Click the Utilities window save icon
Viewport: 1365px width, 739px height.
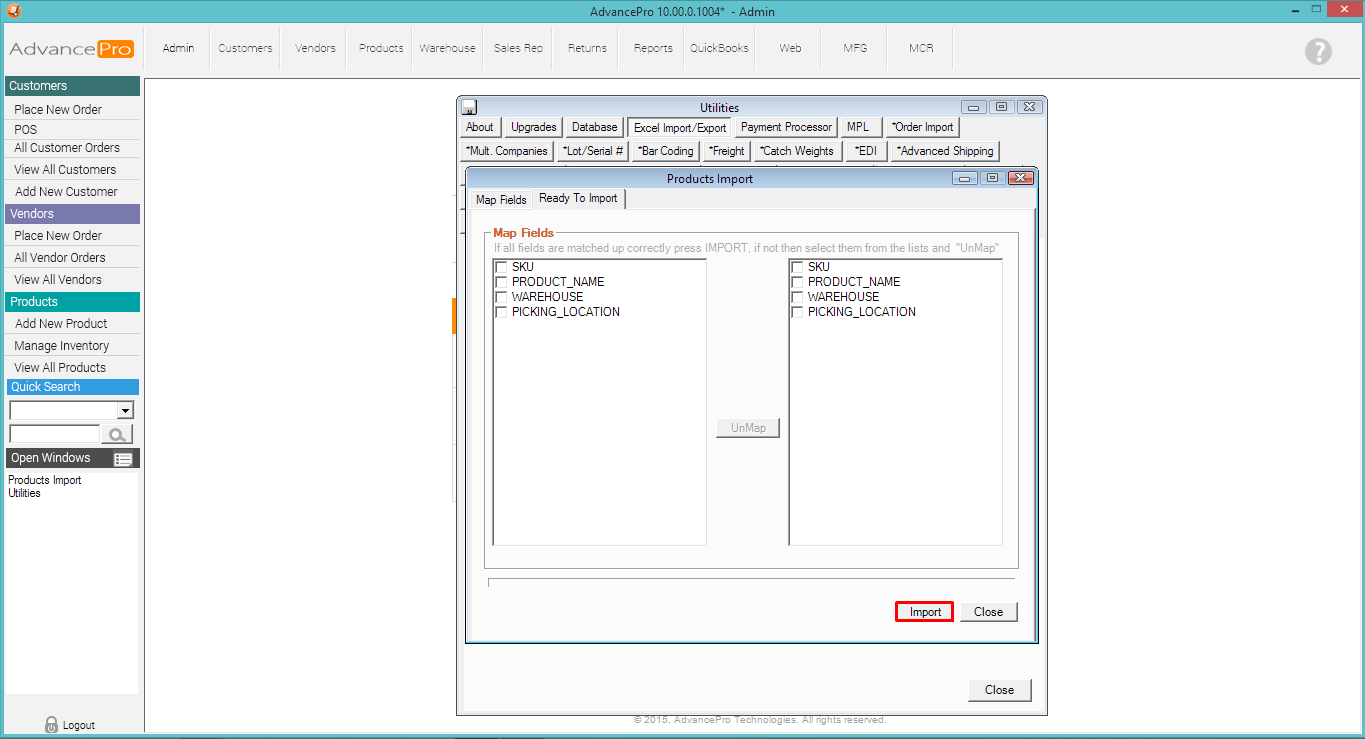click(x=469, y=107)
